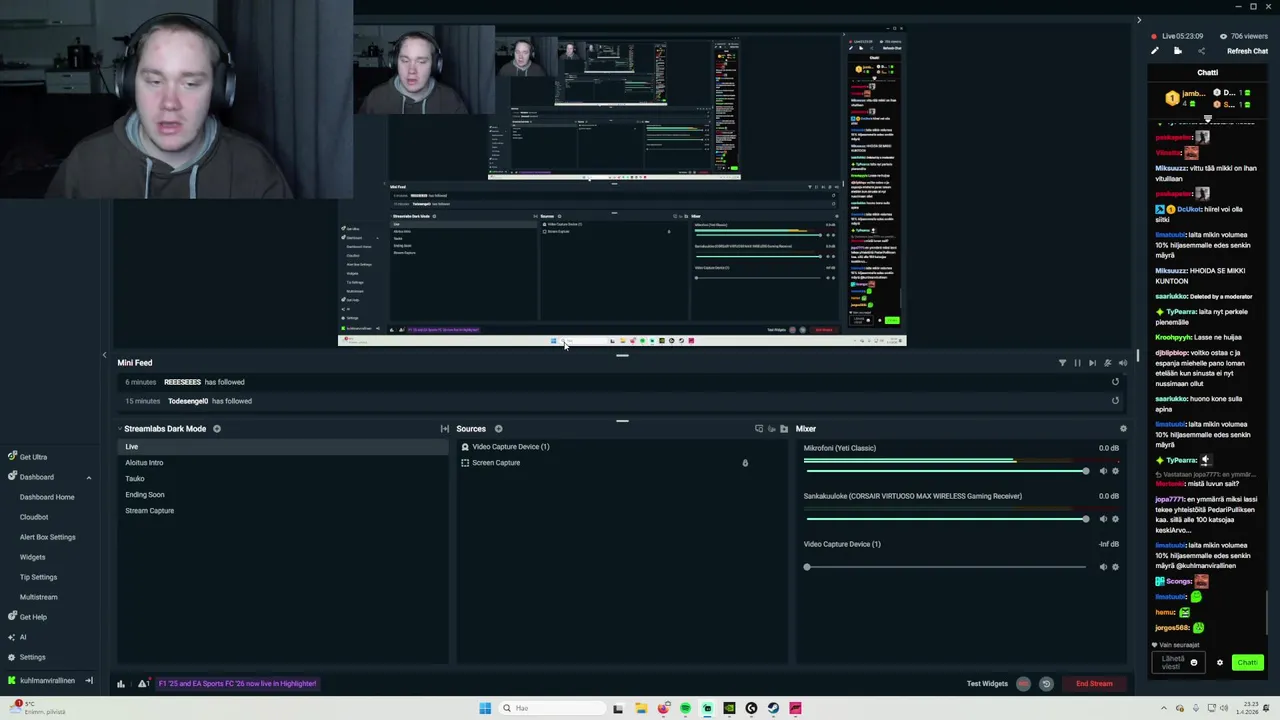The width and height of the screenshot is (1280, 720).
Task: Repeat the REEESEEES follow alert
Action: coord(1115,382)
